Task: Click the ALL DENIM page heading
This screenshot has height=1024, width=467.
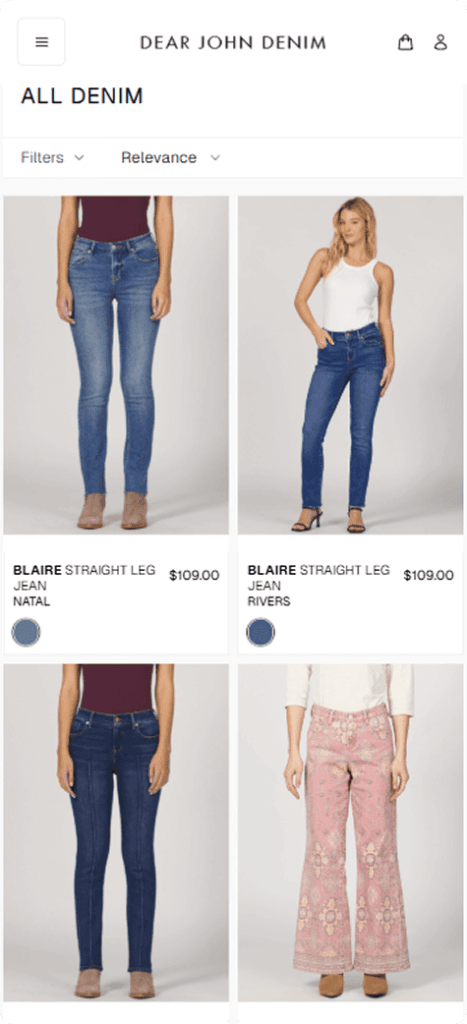Action: pyautogui.click(x=82, y=96)
